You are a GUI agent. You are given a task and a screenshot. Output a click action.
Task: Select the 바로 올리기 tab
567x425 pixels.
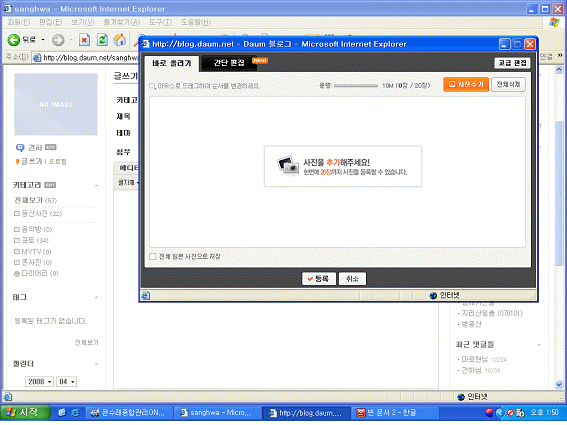coord(172,63)
